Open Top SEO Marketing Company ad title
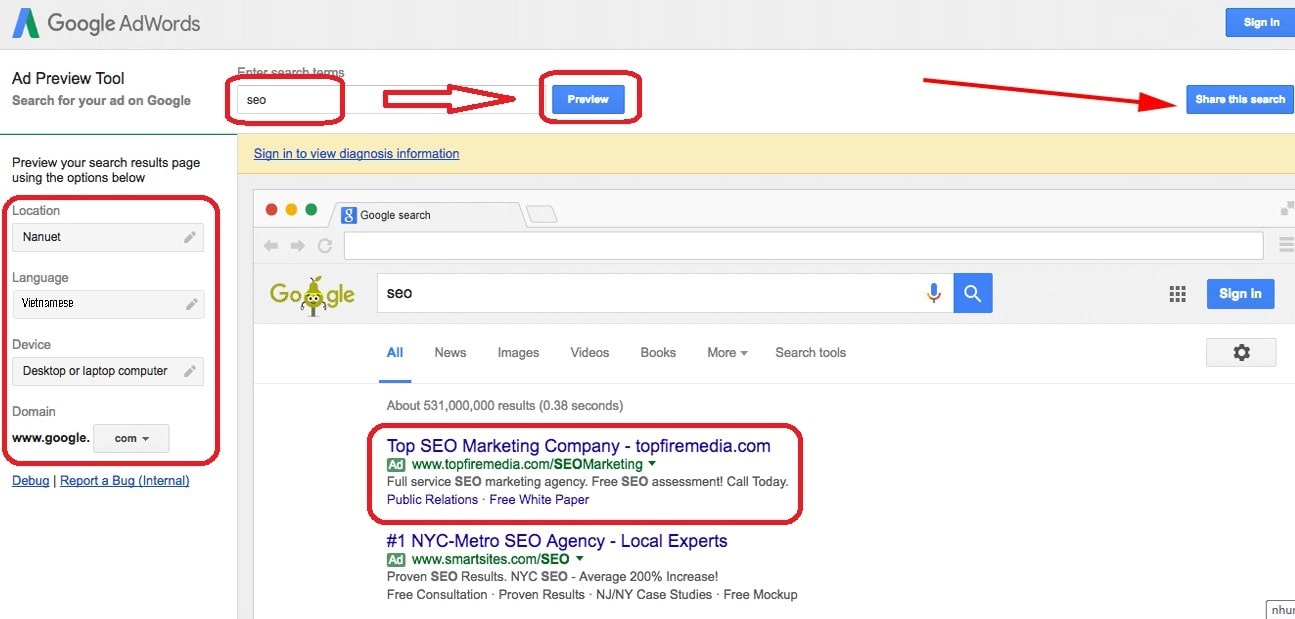Viewport: 1295px width, 619px height. pos(579,446)
